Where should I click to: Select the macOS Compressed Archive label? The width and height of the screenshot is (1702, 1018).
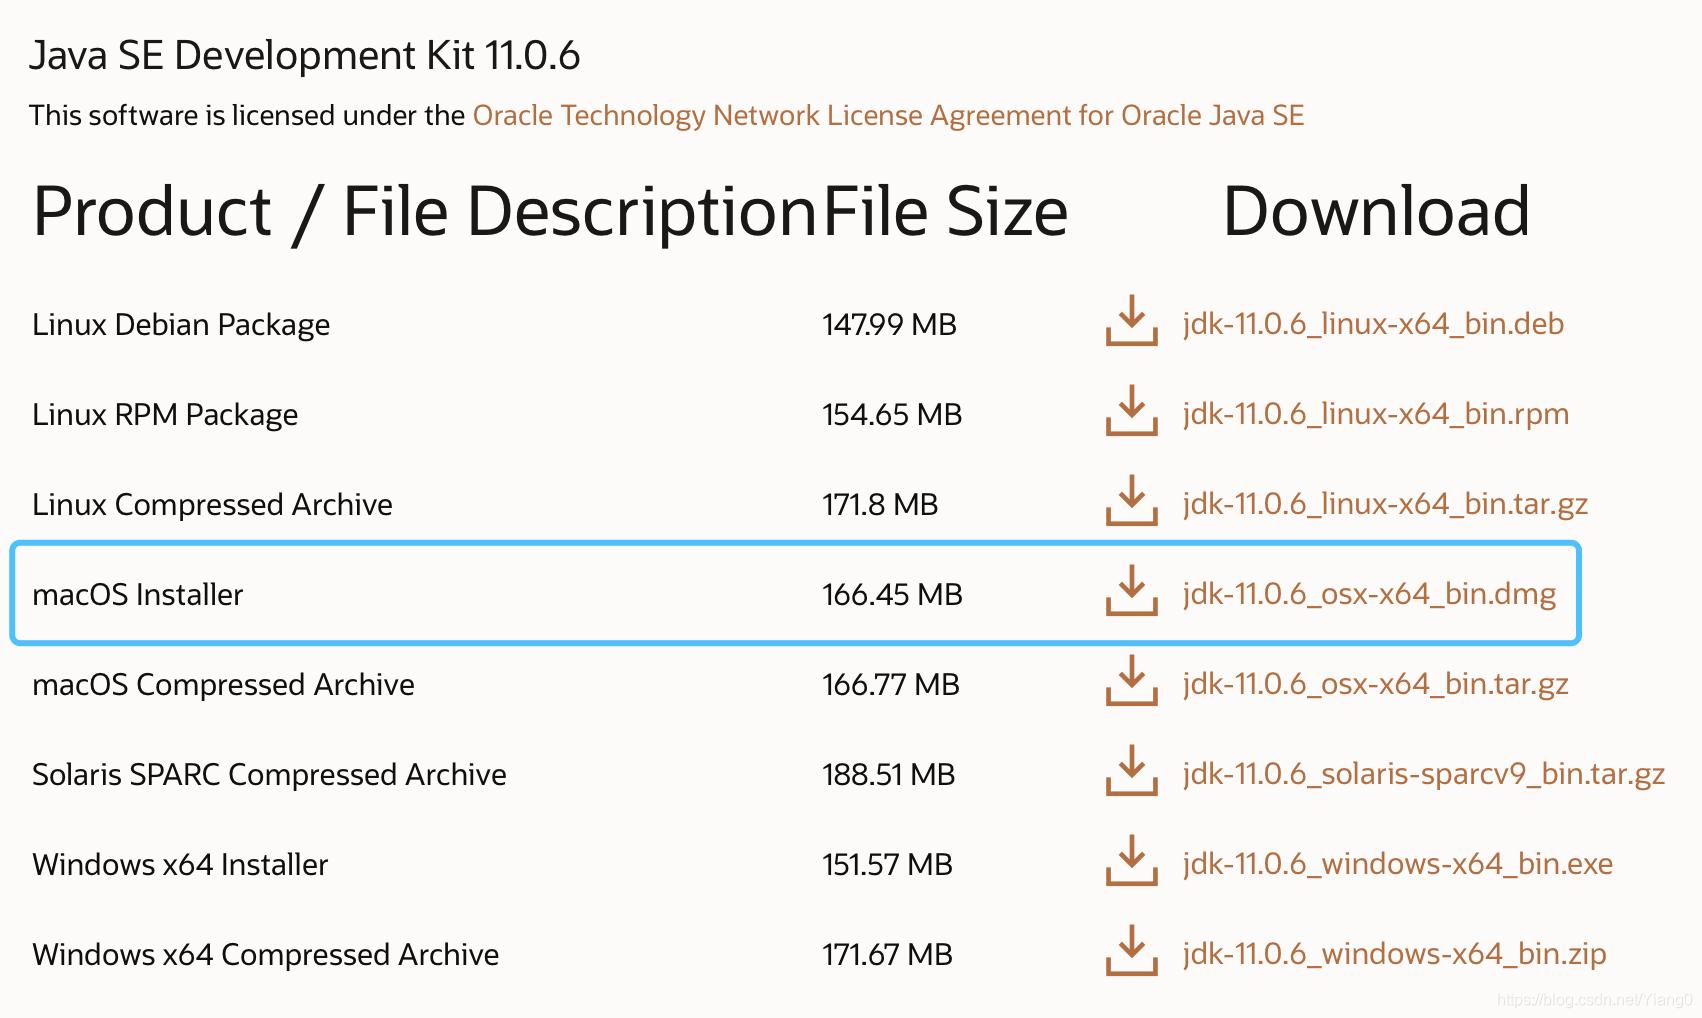223,685
